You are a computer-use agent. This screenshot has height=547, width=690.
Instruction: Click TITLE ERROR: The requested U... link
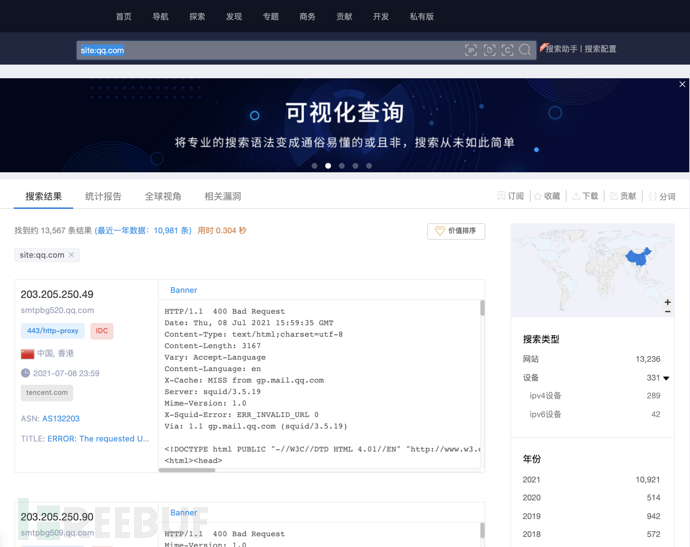click(x=98, y=439)
